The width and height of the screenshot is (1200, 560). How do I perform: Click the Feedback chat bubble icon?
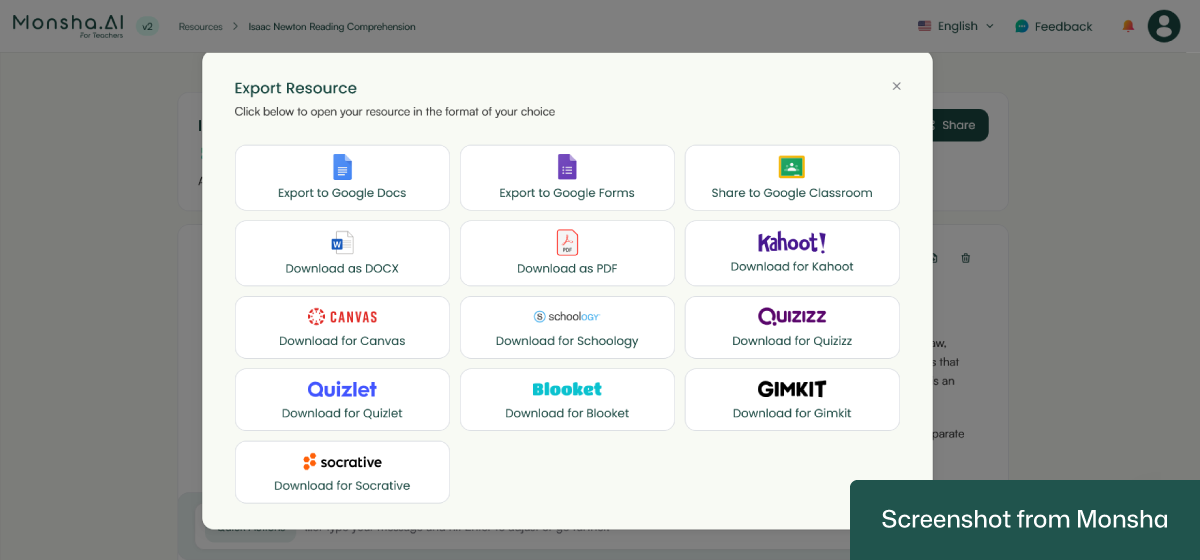tap(1021, 26)
